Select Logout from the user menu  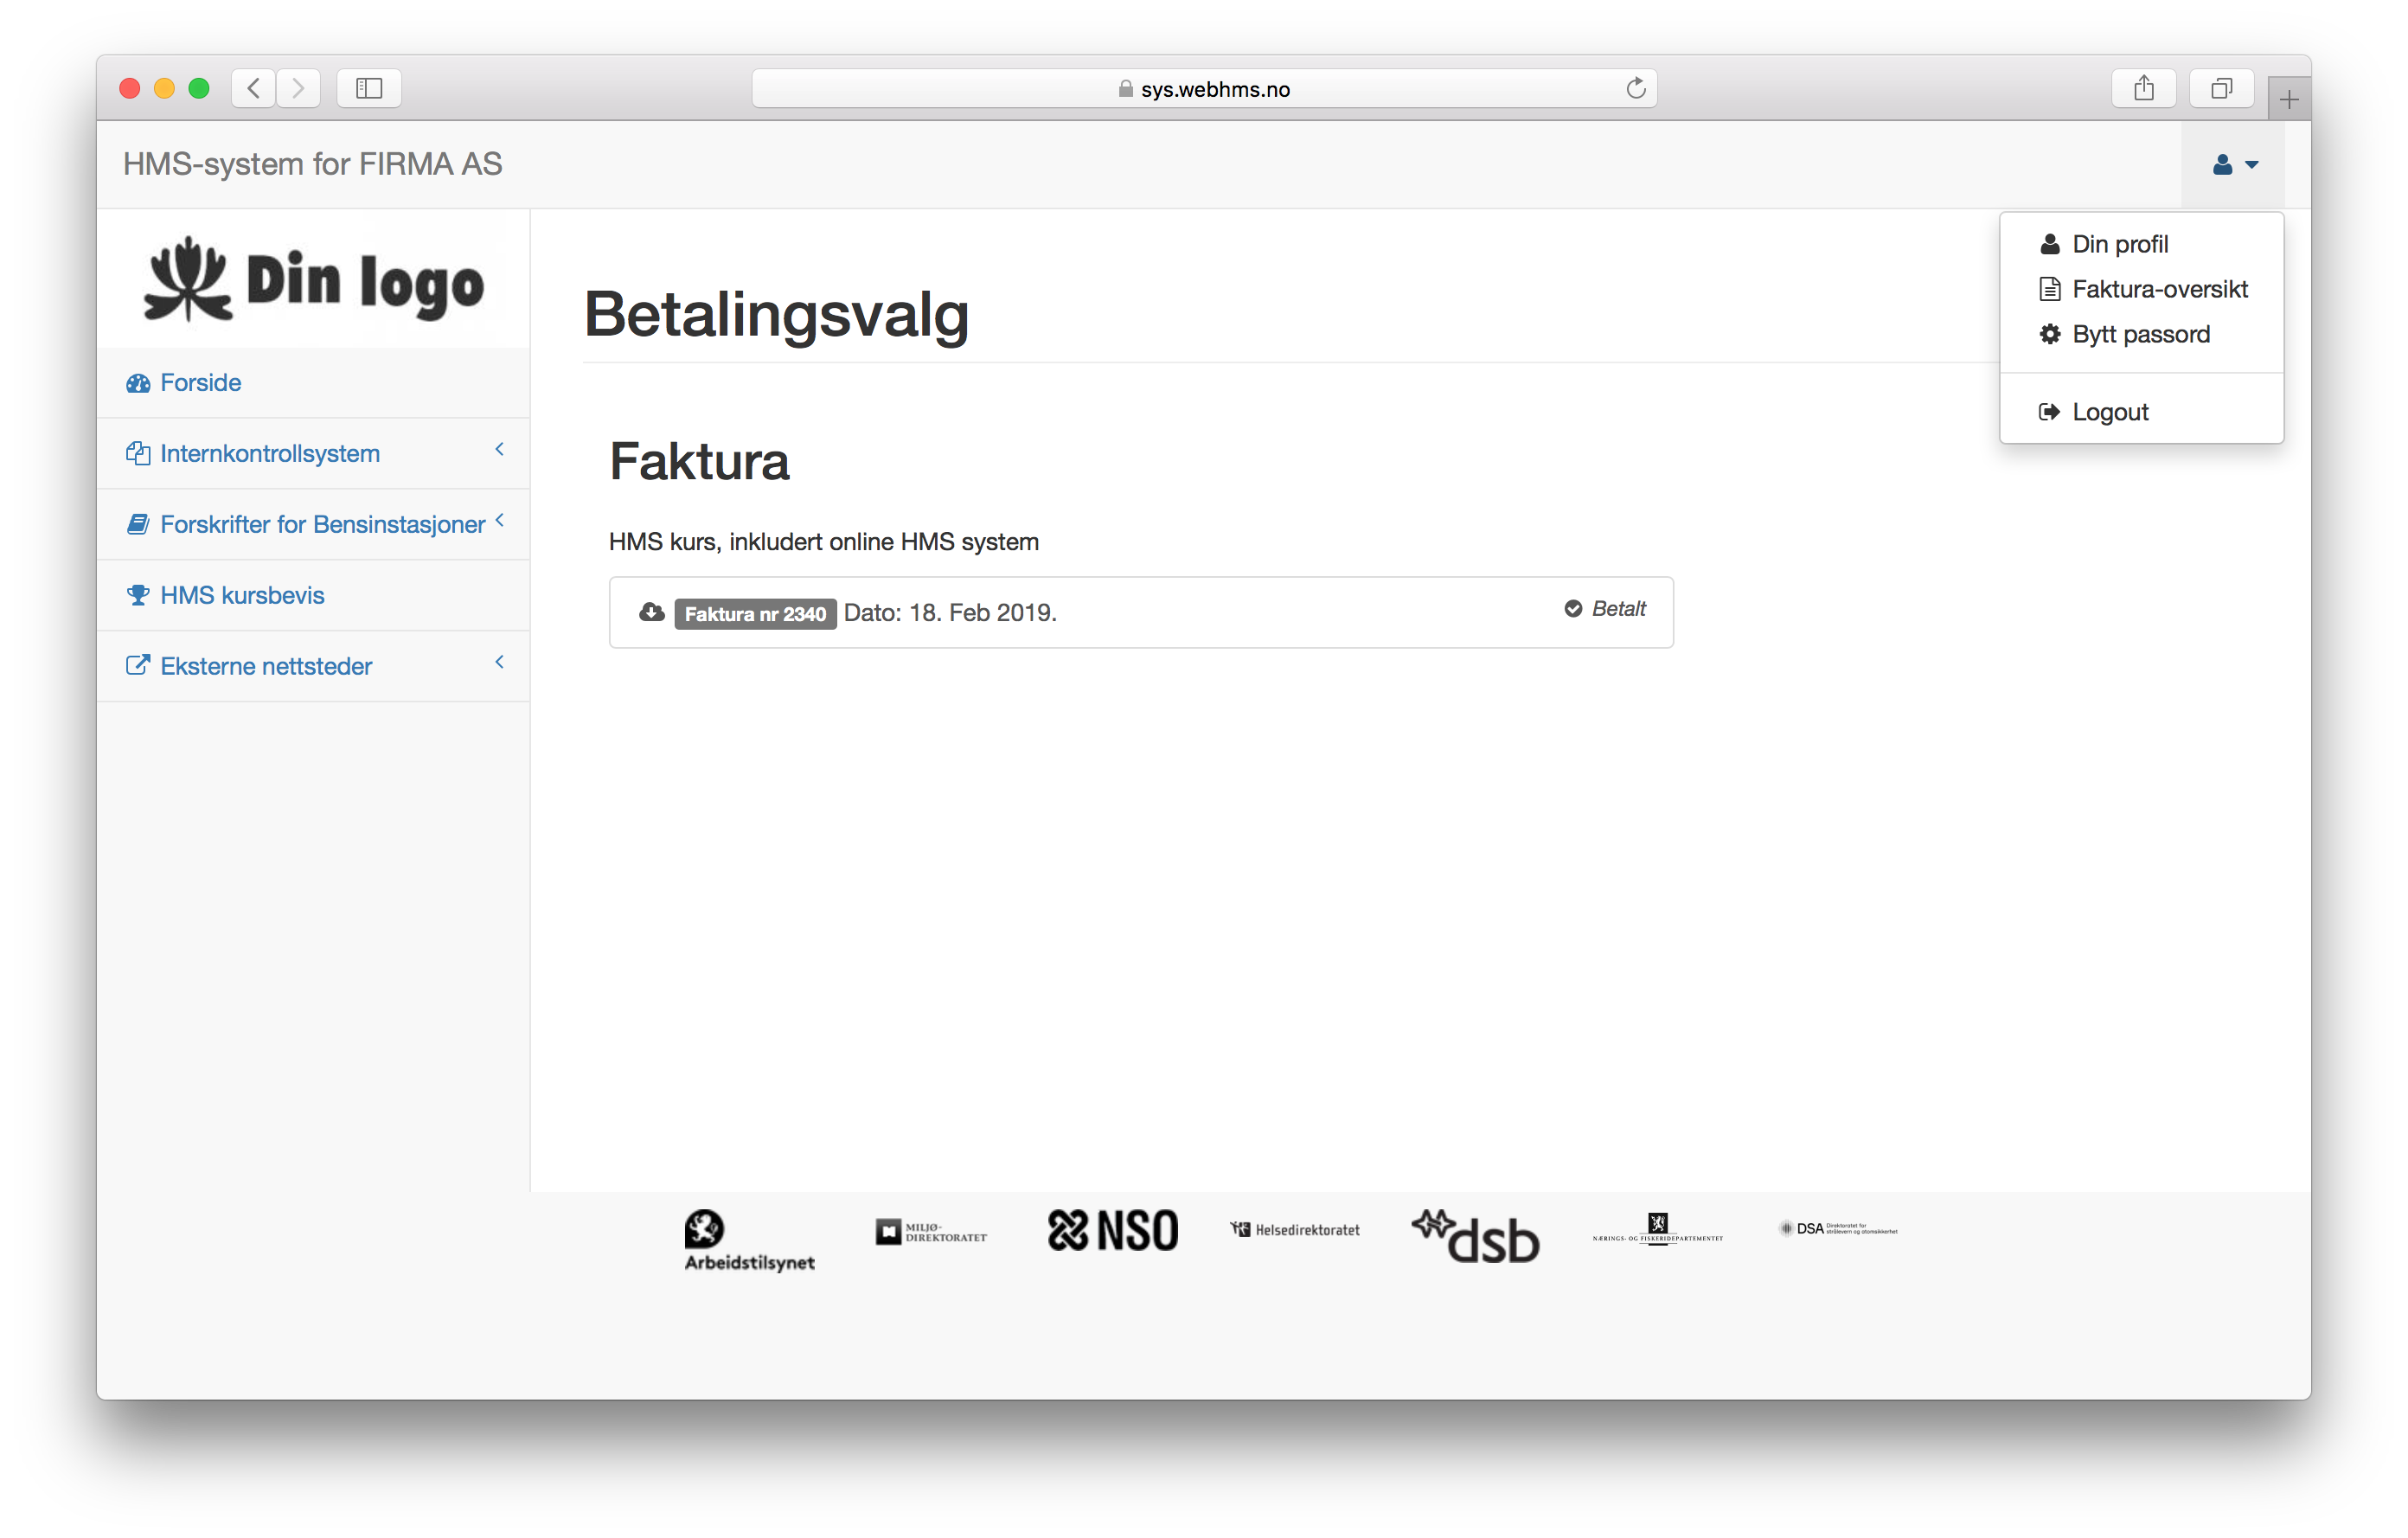[2109, 412]
